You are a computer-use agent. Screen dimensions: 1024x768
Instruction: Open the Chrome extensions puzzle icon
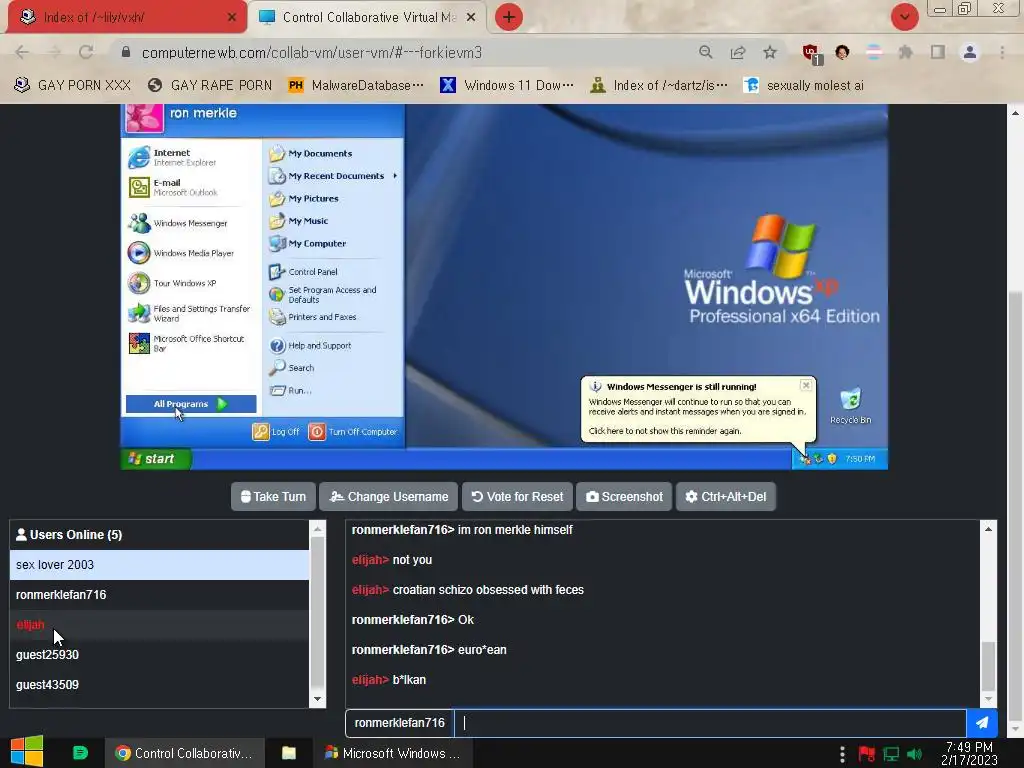click(x=905, y=52)
